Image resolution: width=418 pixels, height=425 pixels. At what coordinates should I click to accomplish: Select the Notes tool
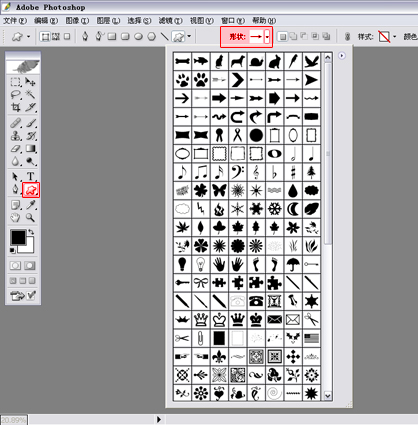[x=15, y=205]
